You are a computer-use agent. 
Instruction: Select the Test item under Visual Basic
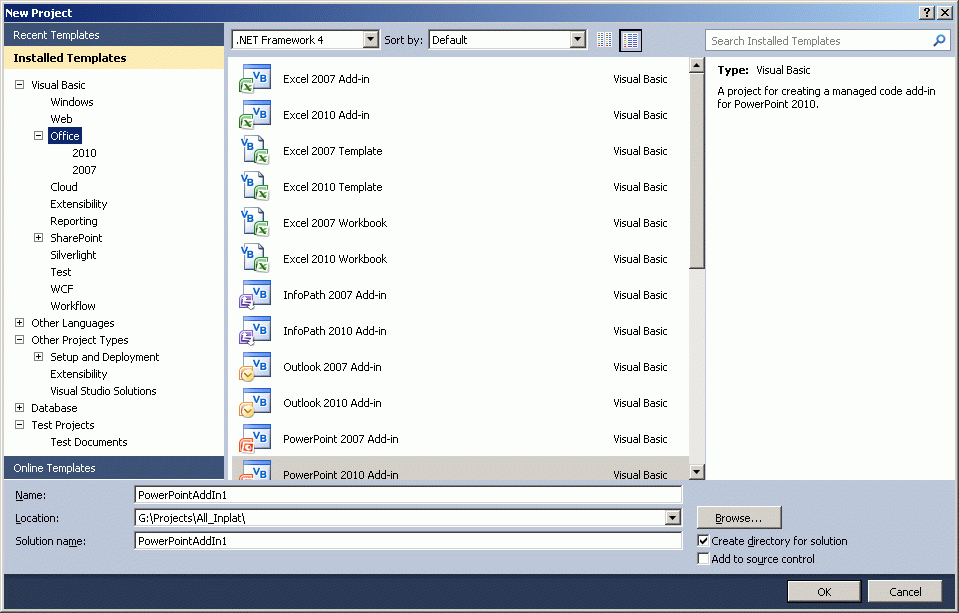(x=61, y=272)
